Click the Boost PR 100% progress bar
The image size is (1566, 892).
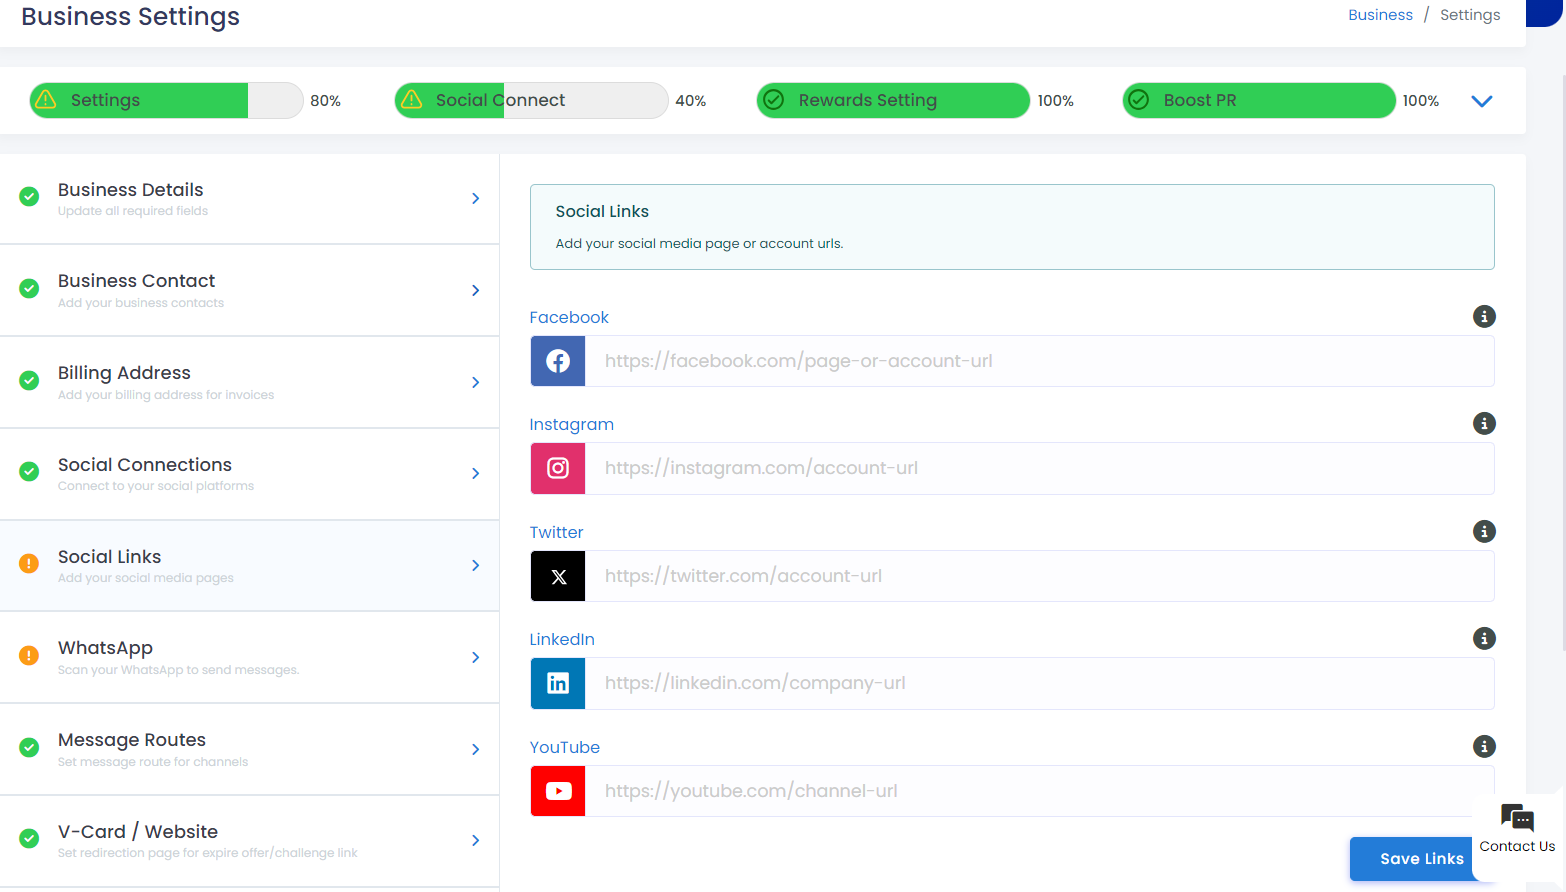pyautogui.click(x=1259, y=100)
